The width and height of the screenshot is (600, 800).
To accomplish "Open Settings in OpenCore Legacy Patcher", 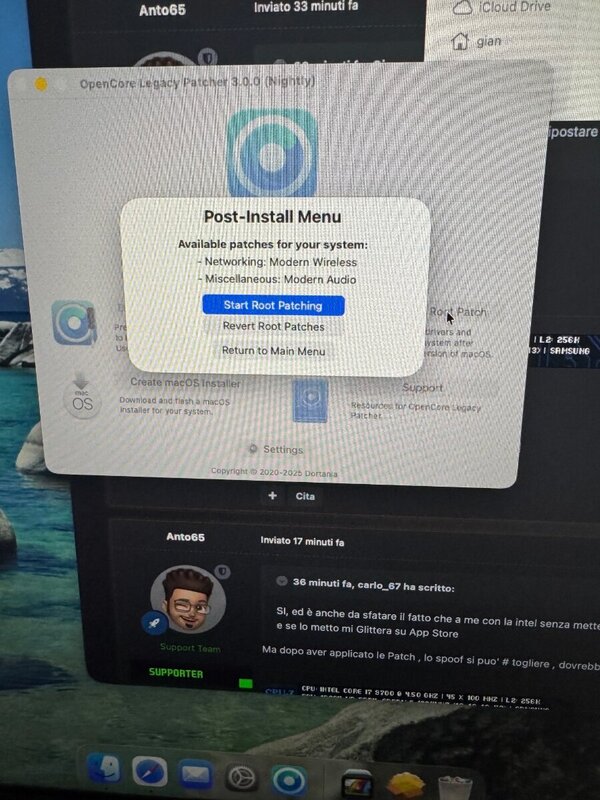I will pos(283,449).
